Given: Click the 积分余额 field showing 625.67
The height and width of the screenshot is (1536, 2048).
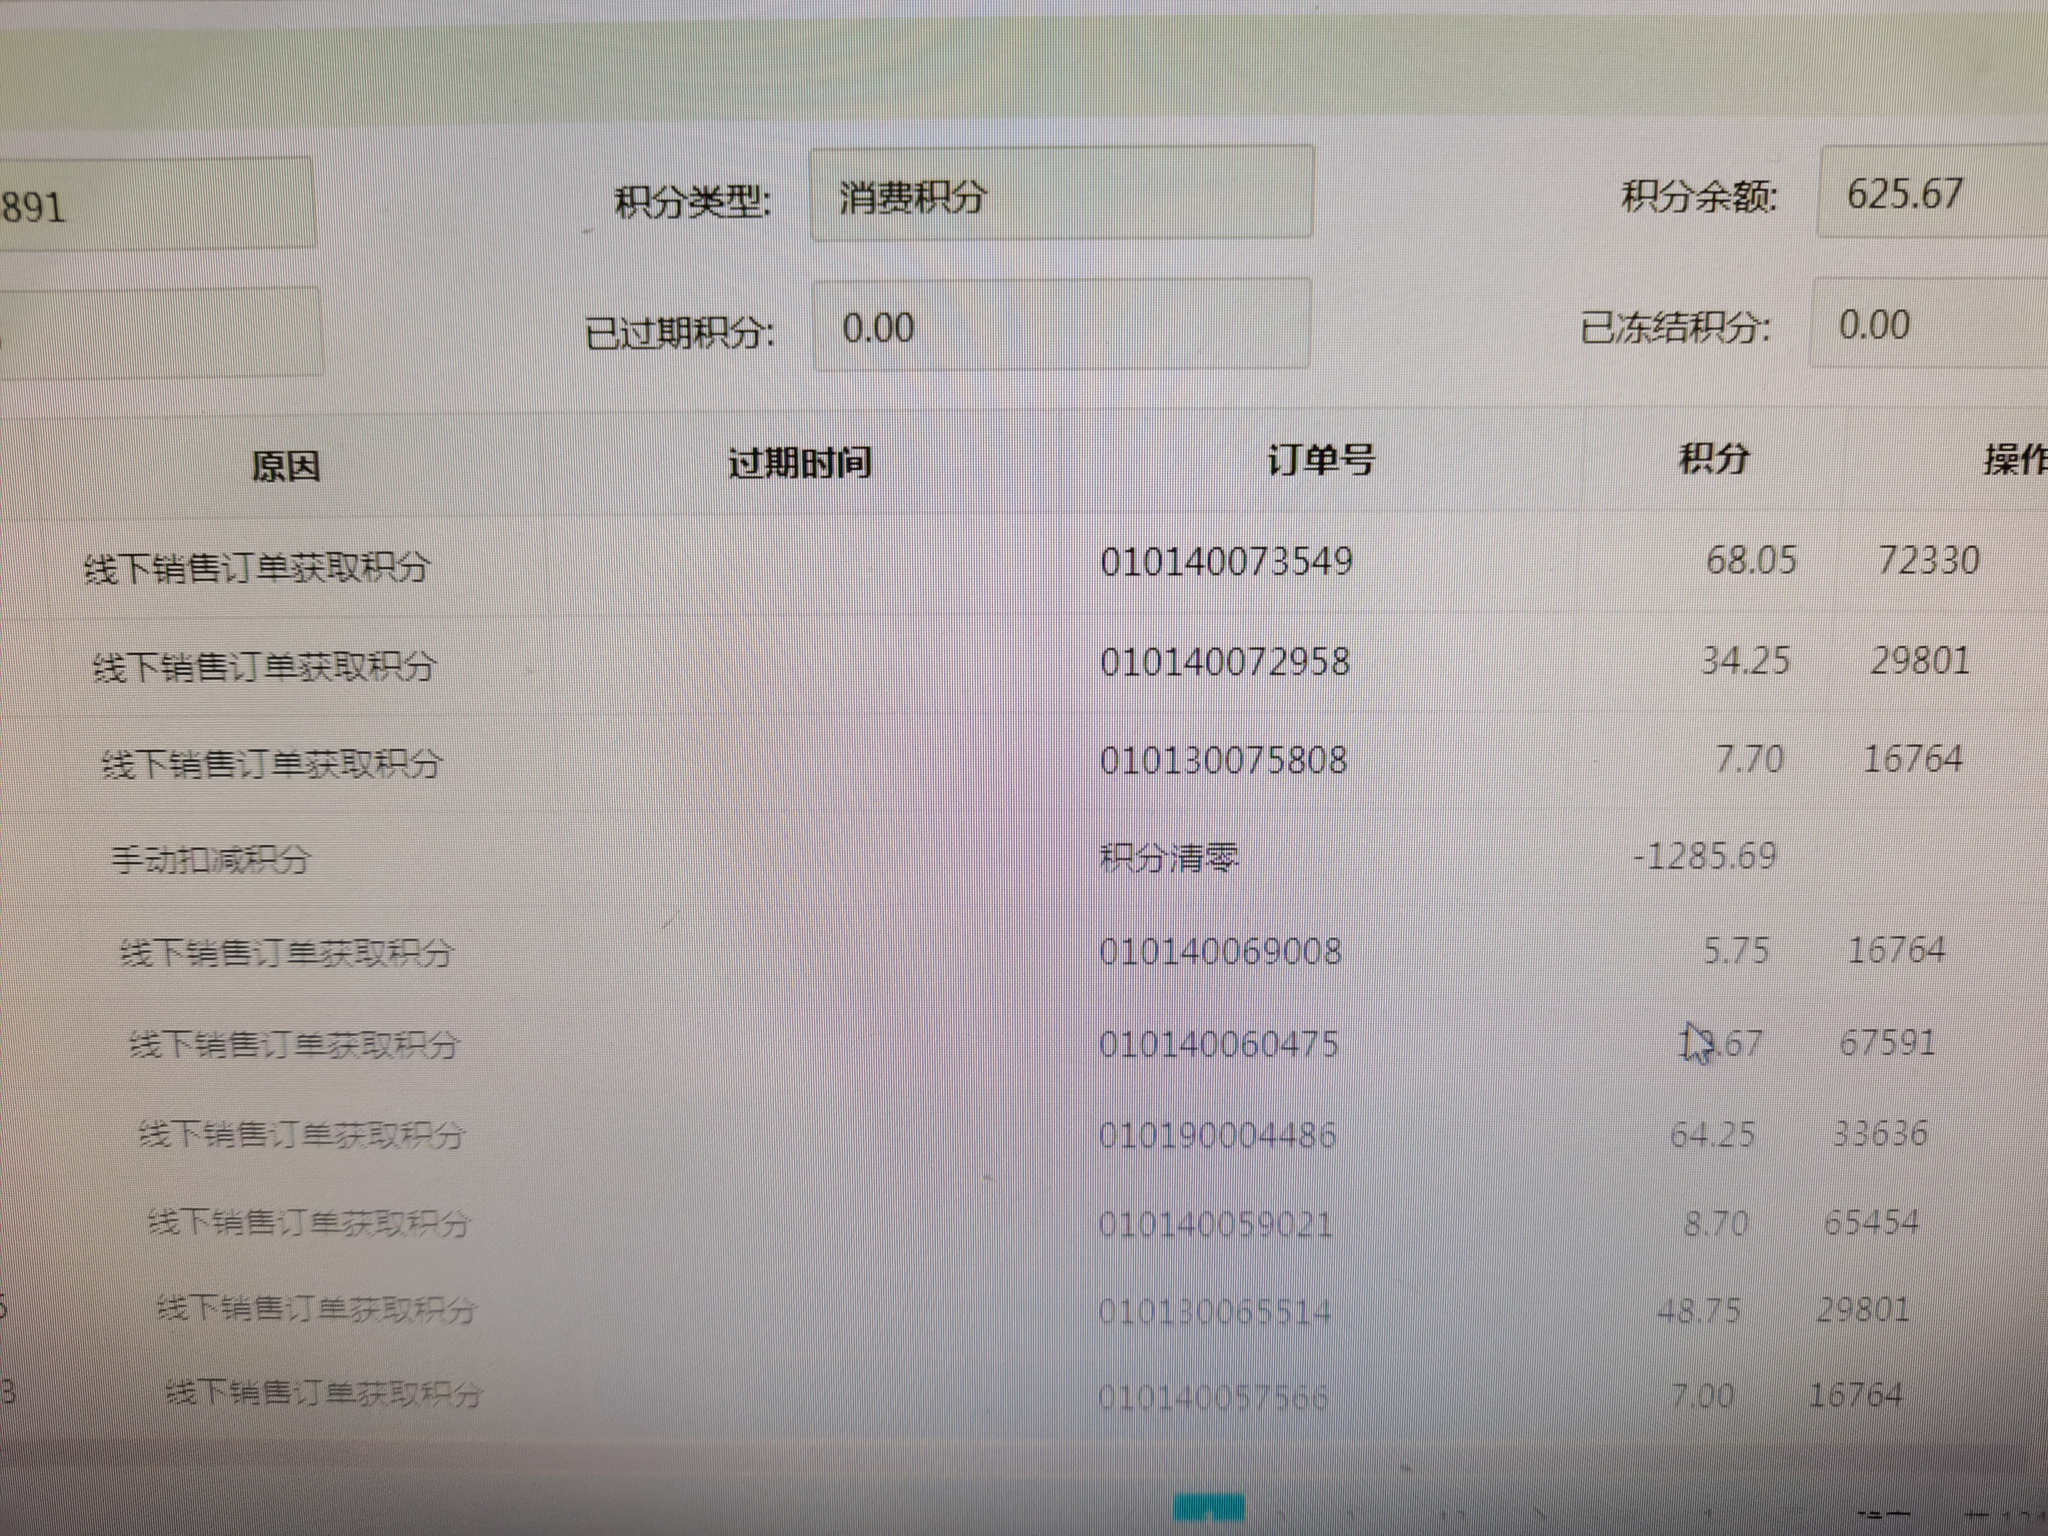Looking at the screenshot, I should click(1930, 193).
